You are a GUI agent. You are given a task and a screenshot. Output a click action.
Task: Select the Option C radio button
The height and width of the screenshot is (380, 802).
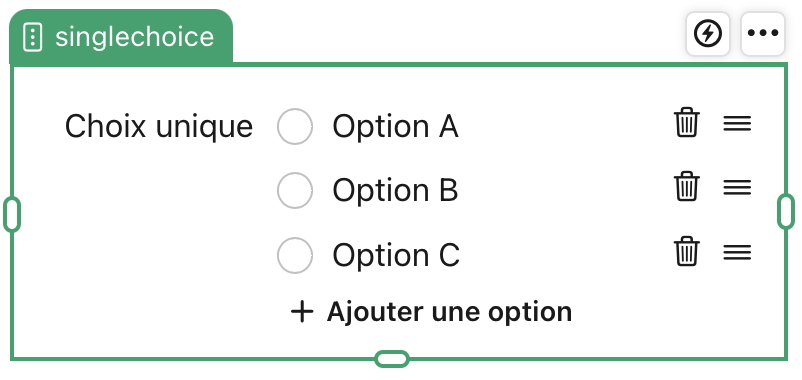[295, 255]
